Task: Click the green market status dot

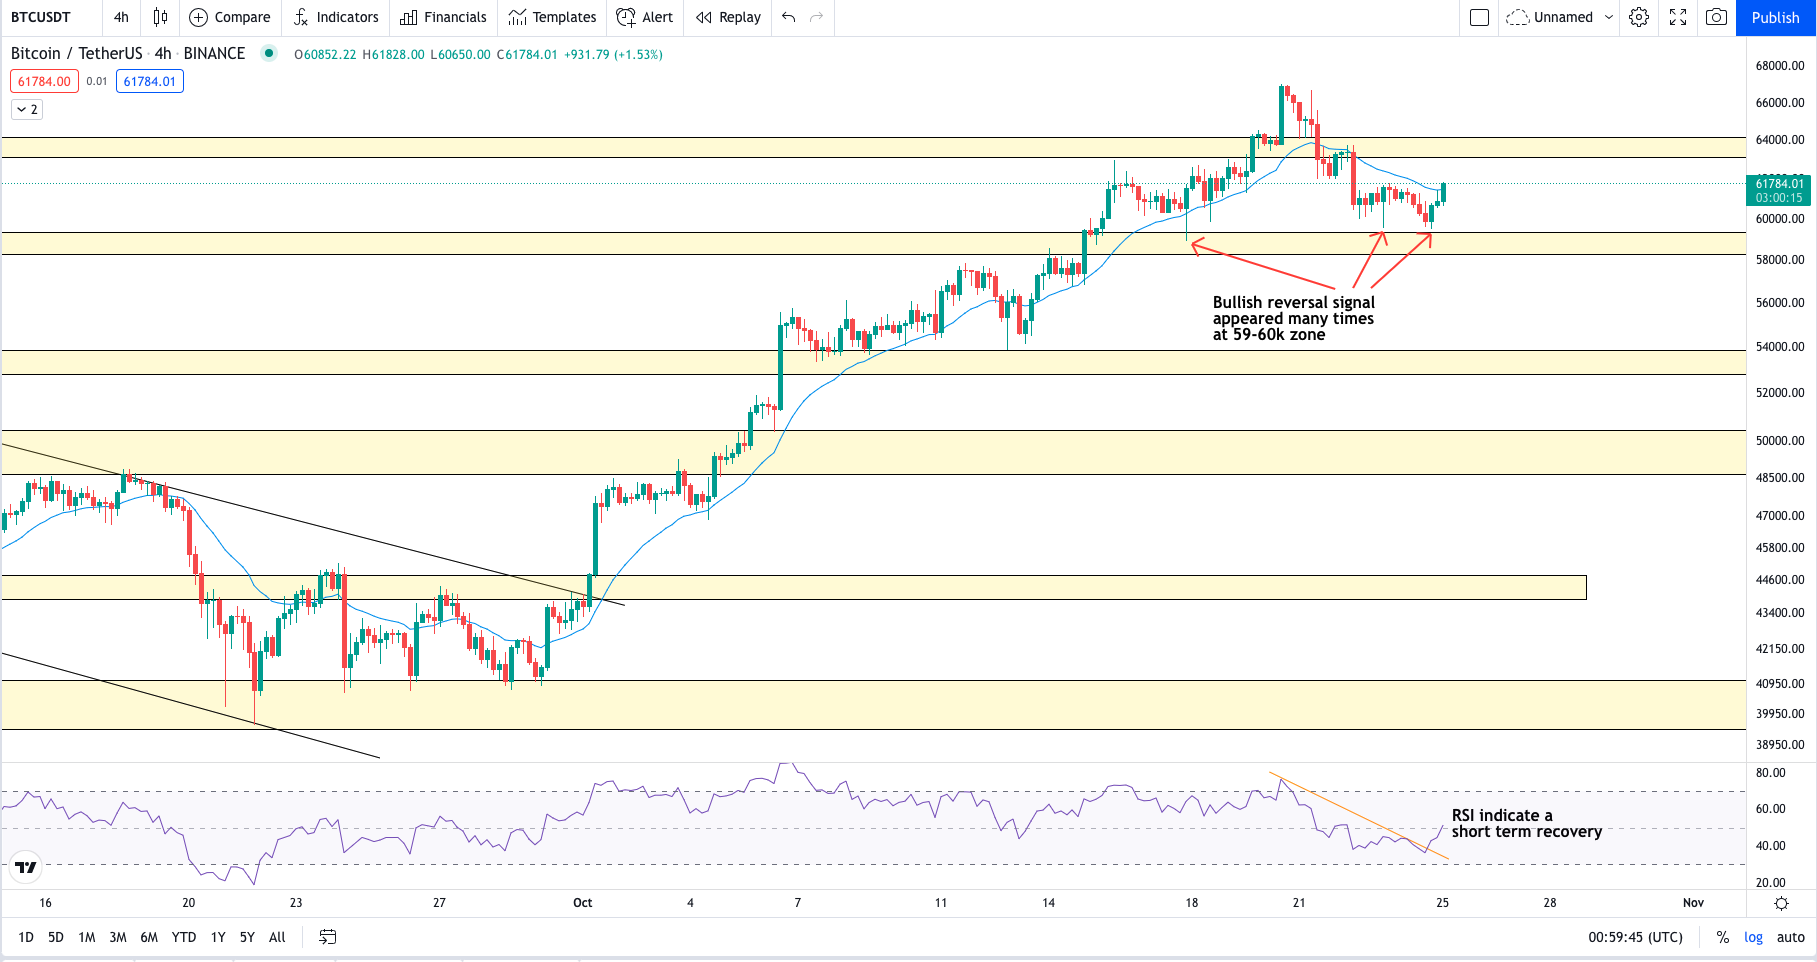Action: pos(269,53)
